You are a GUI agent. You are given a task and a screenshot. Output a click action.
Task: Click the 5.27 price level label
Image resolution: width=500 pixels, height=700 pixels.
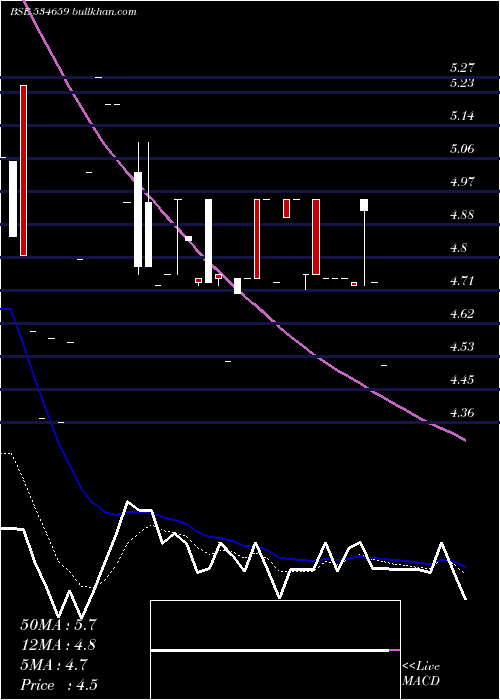point(462,68)
